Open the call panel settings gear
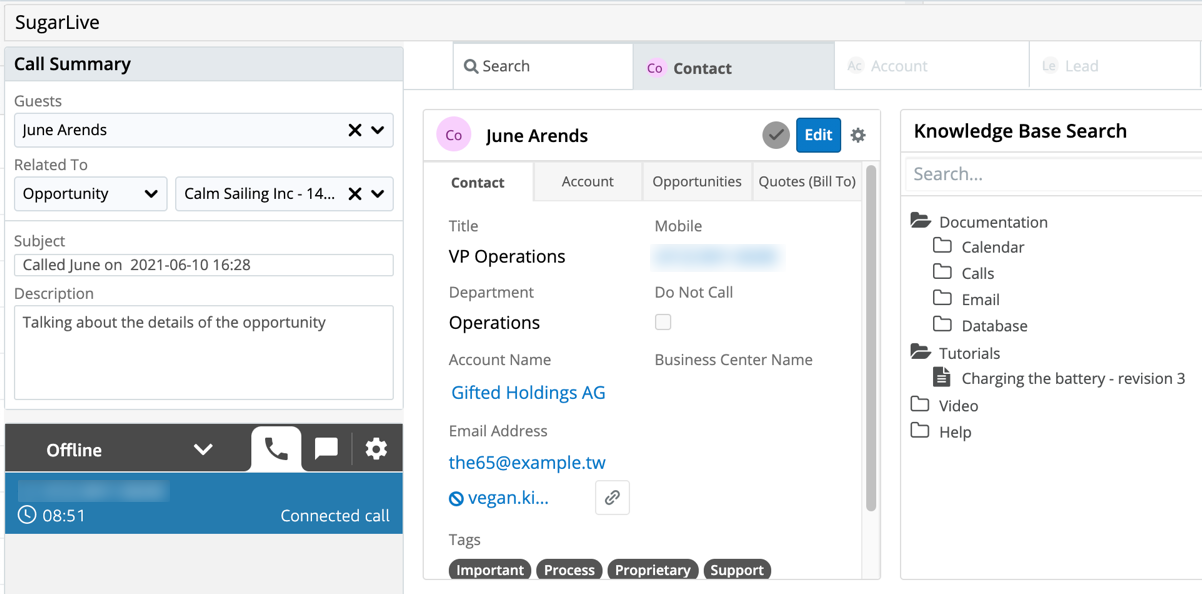Viewport: 1202px width, 594px height. click(x=376, y=449)
